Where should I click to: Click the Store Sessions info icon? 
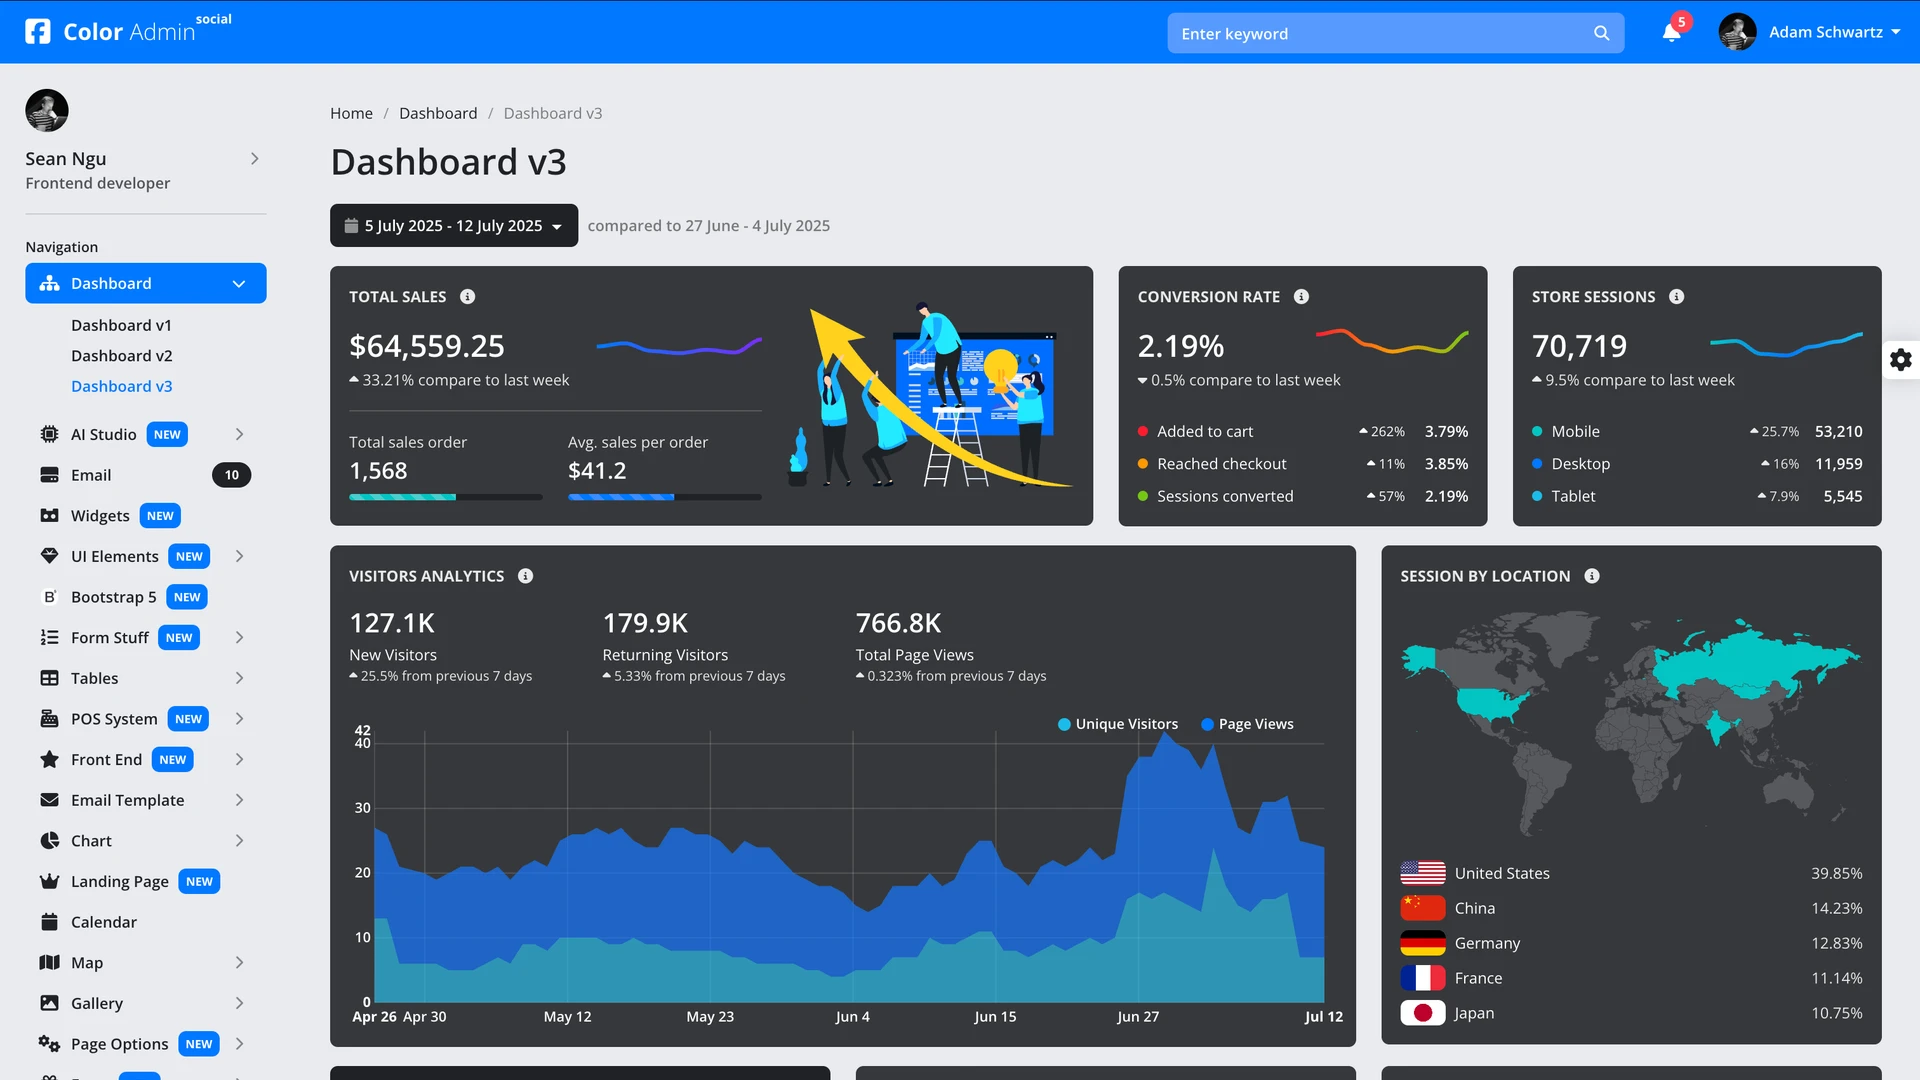(1677, 297)
